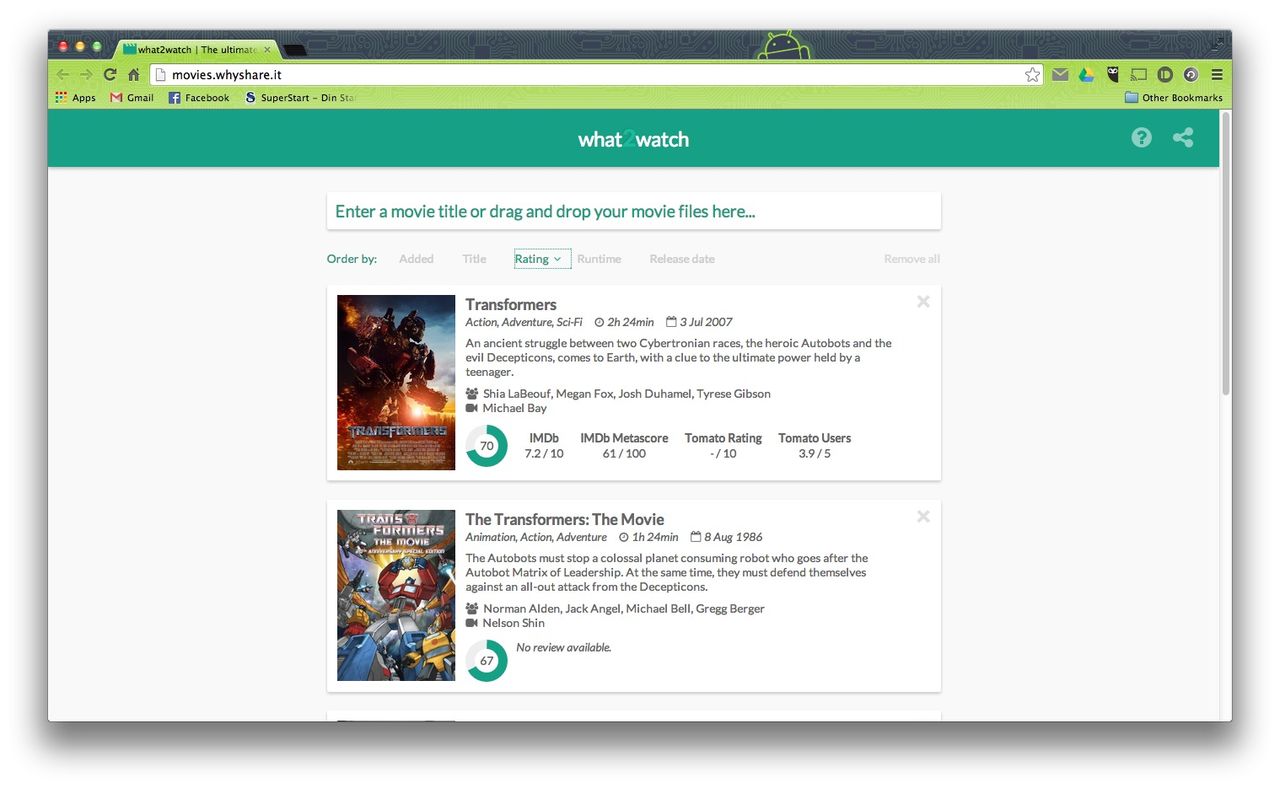The width and height of the screenshot is (1280, 788).
Task: Reload the page
Action: click(x=110, y=74)
